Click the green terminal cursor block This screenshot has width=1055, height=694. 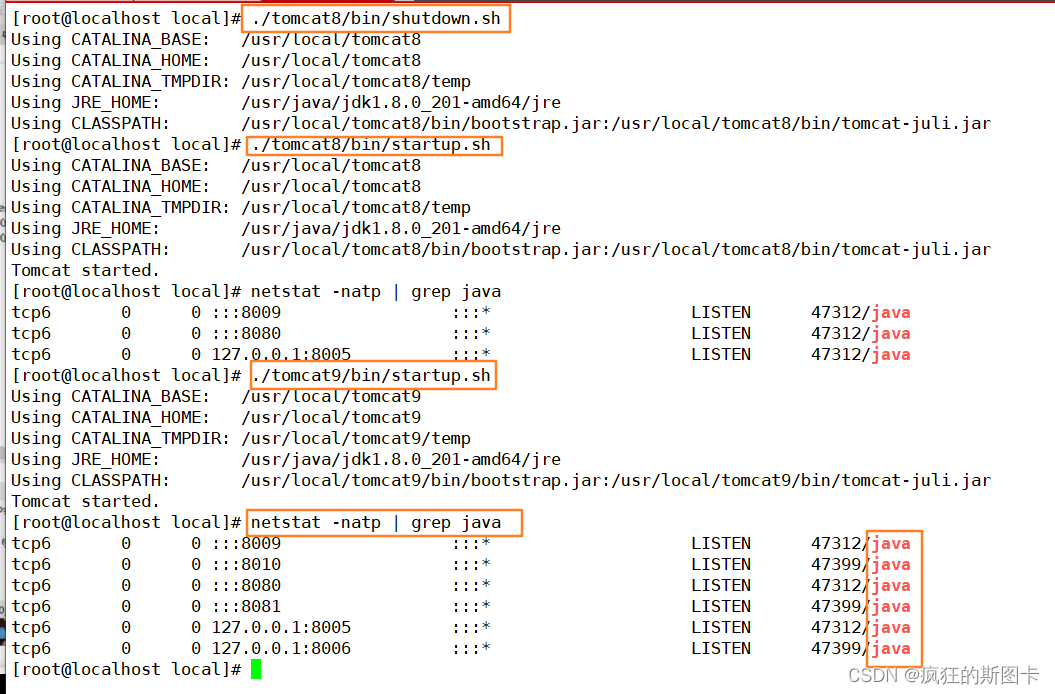pos(256,670)
